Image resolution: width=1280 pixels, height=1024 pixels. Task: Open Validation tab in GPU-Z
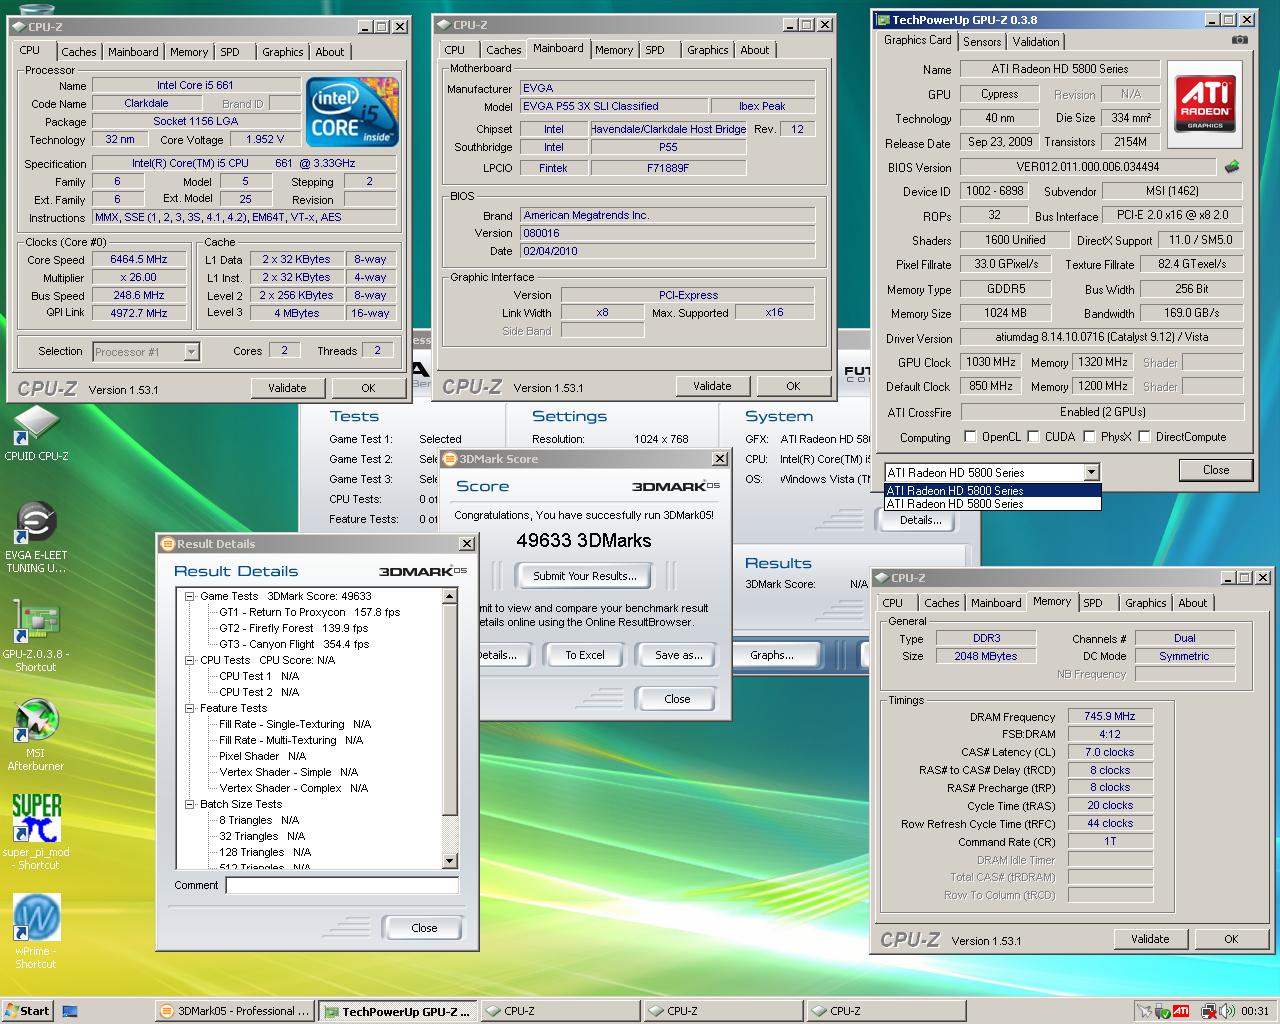pyautogui.click(x=1036, y=41)
